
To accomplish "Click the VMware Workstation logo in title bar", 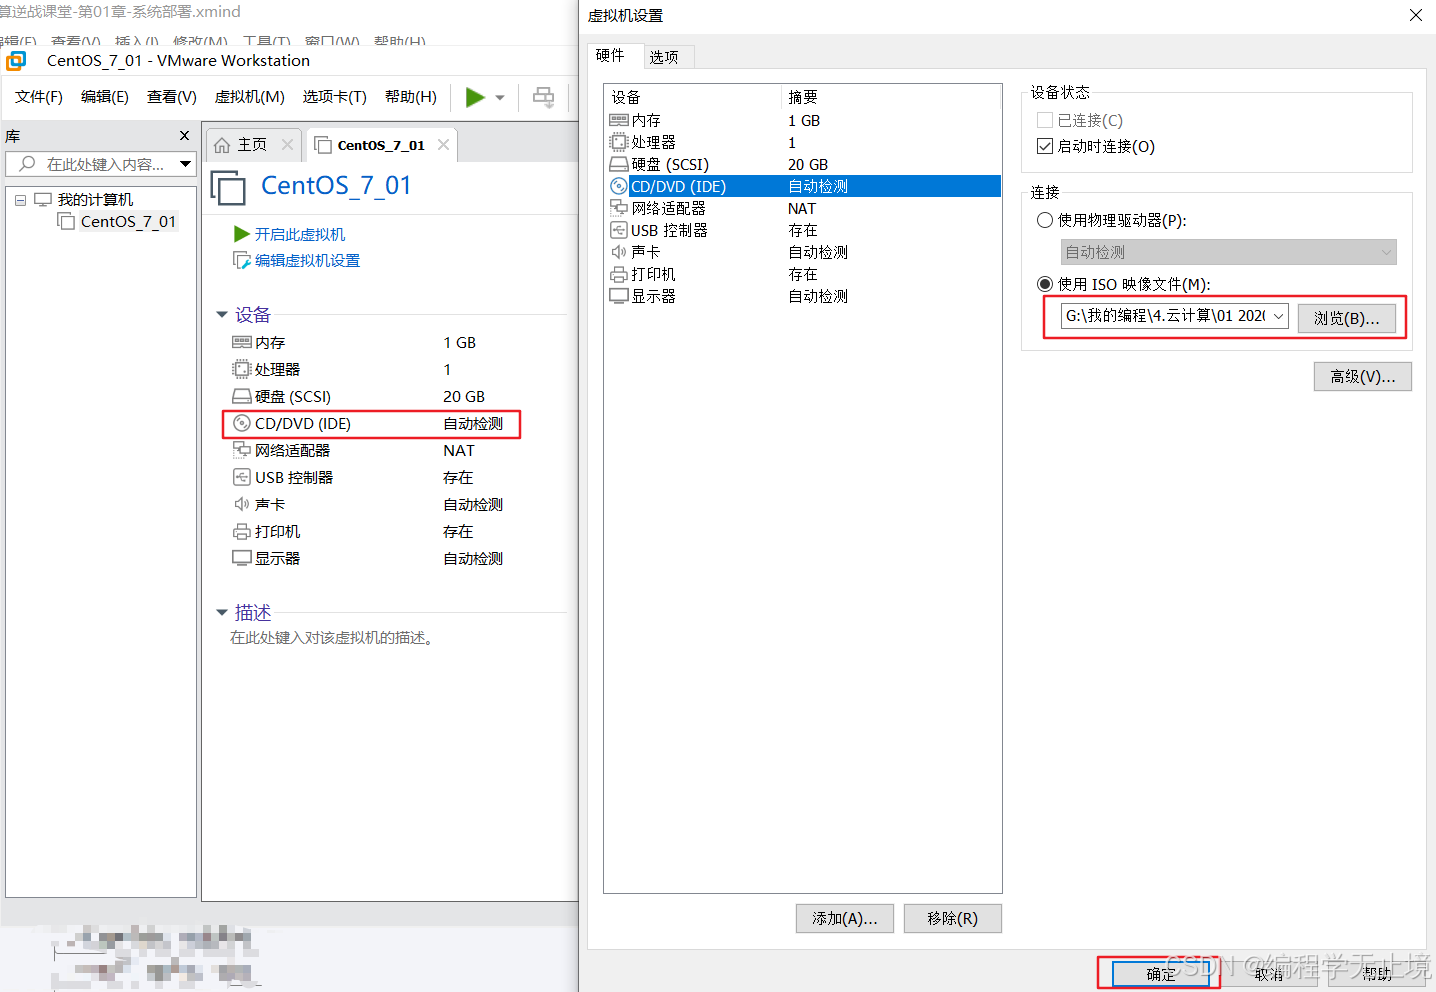I will pyautogui.click(x=16, y=61).
